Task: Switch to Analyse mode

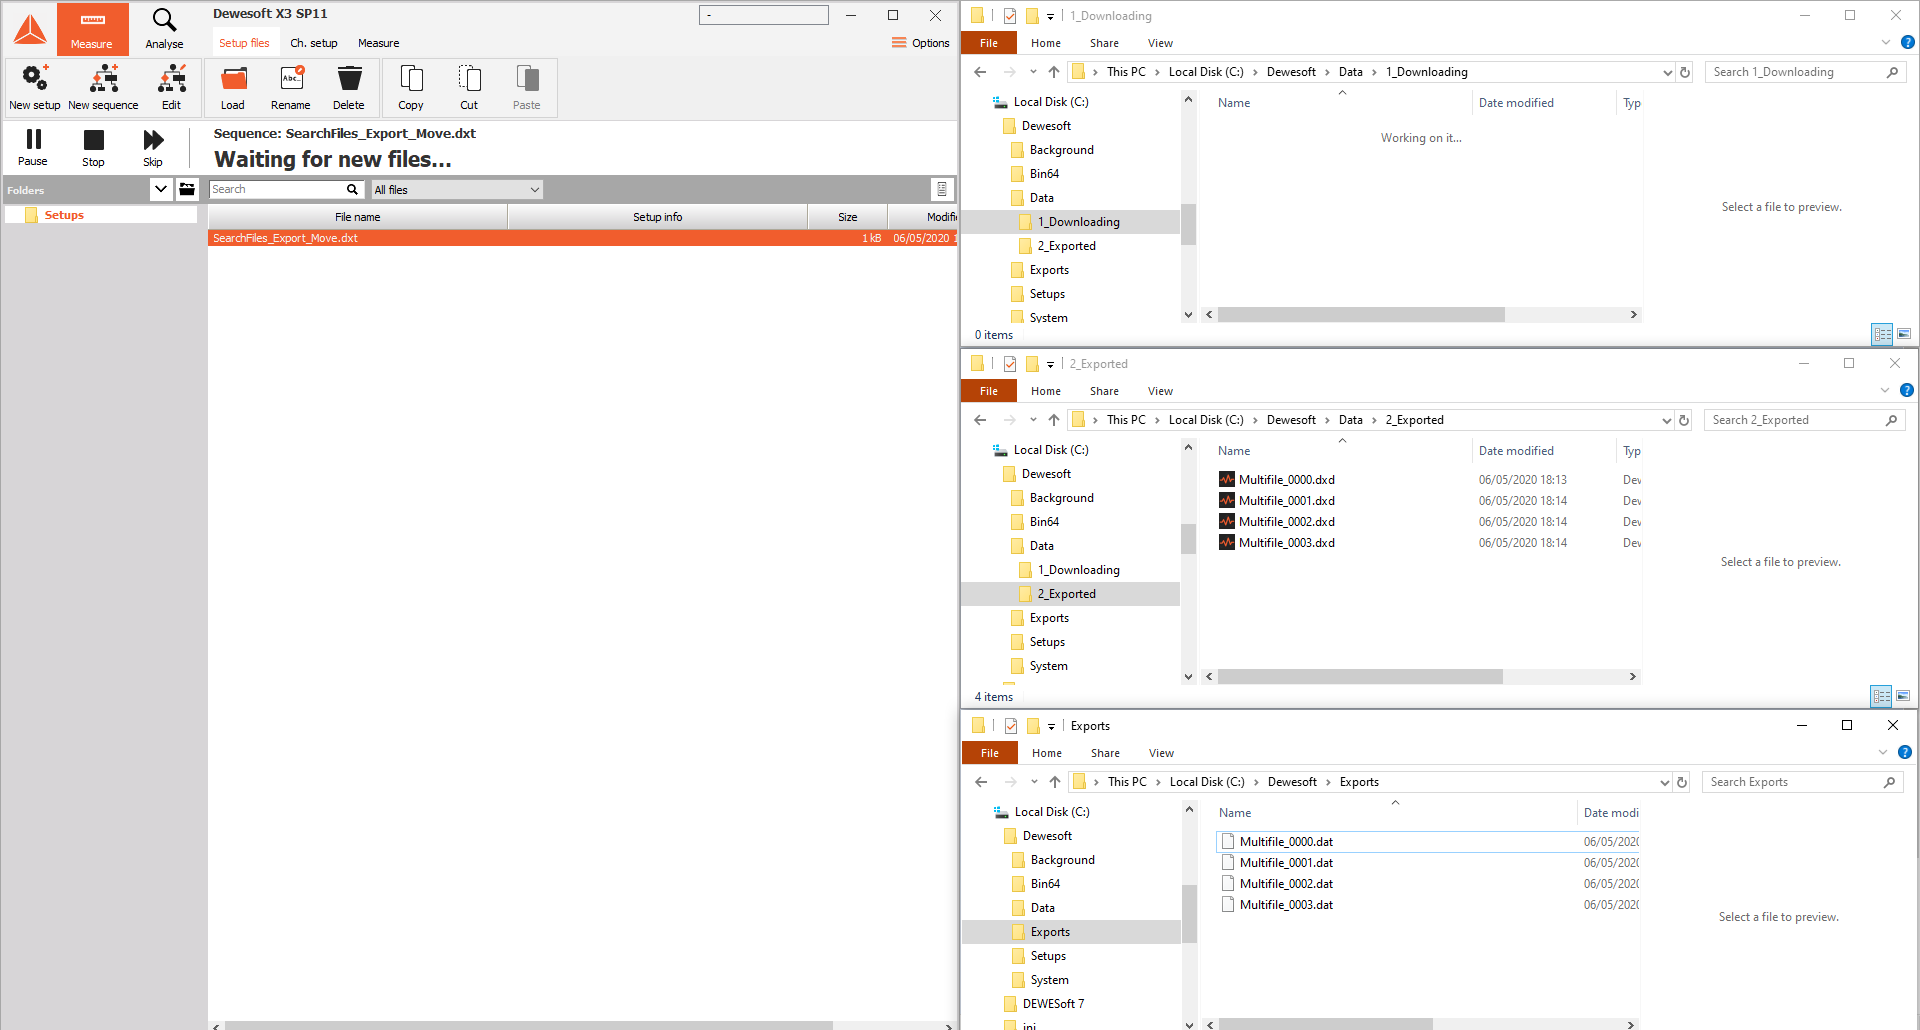Action: pos(164,28)
